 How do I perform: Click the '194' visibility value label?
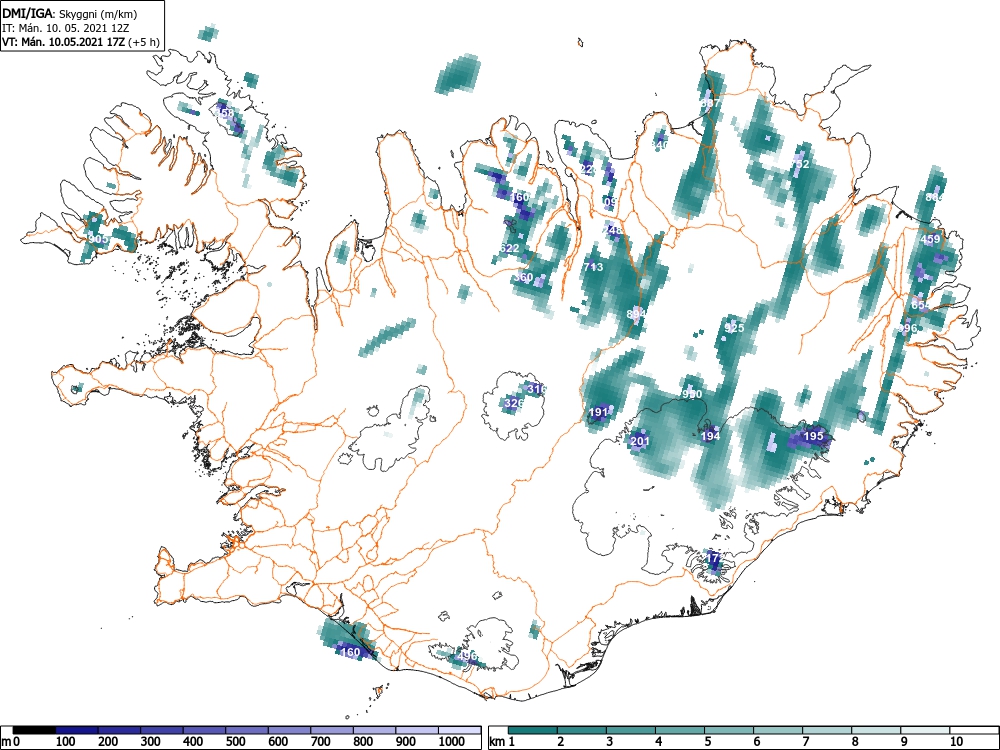point(710,436)
